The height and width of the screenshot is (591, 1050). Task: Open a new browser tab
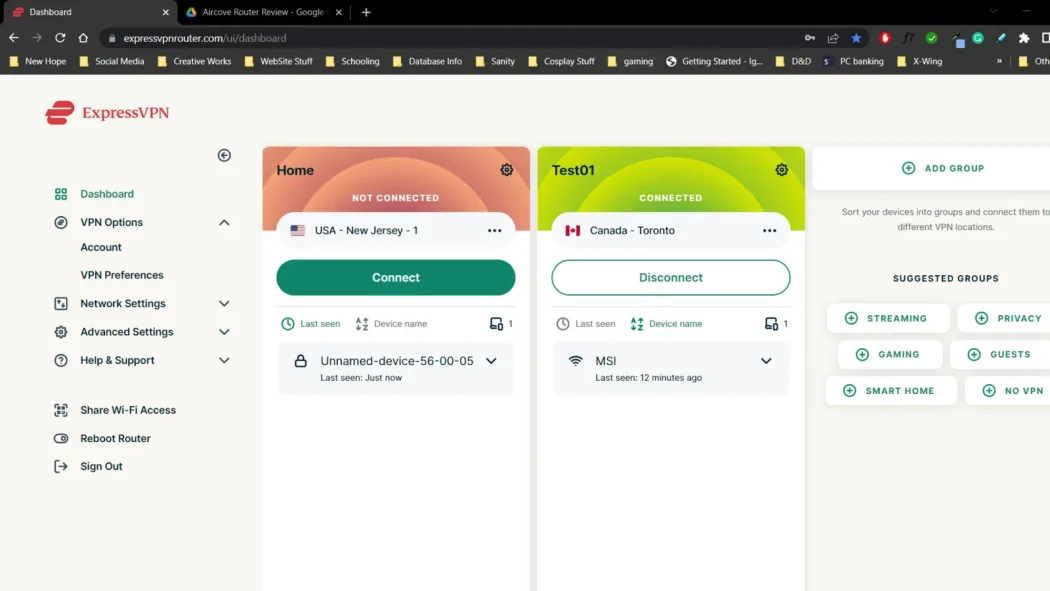click(366, 12)
